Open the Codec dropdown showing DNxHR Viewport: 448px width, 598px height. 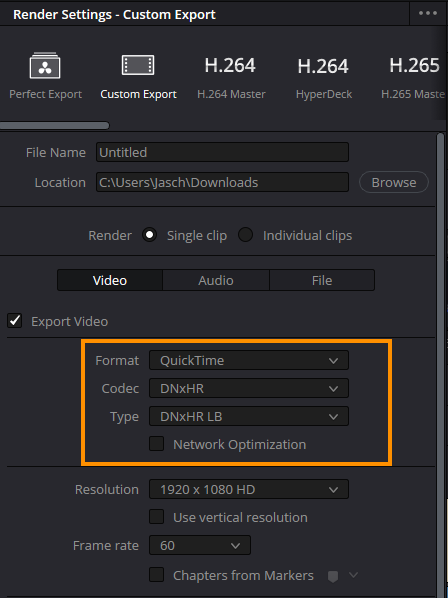point(249,388)
